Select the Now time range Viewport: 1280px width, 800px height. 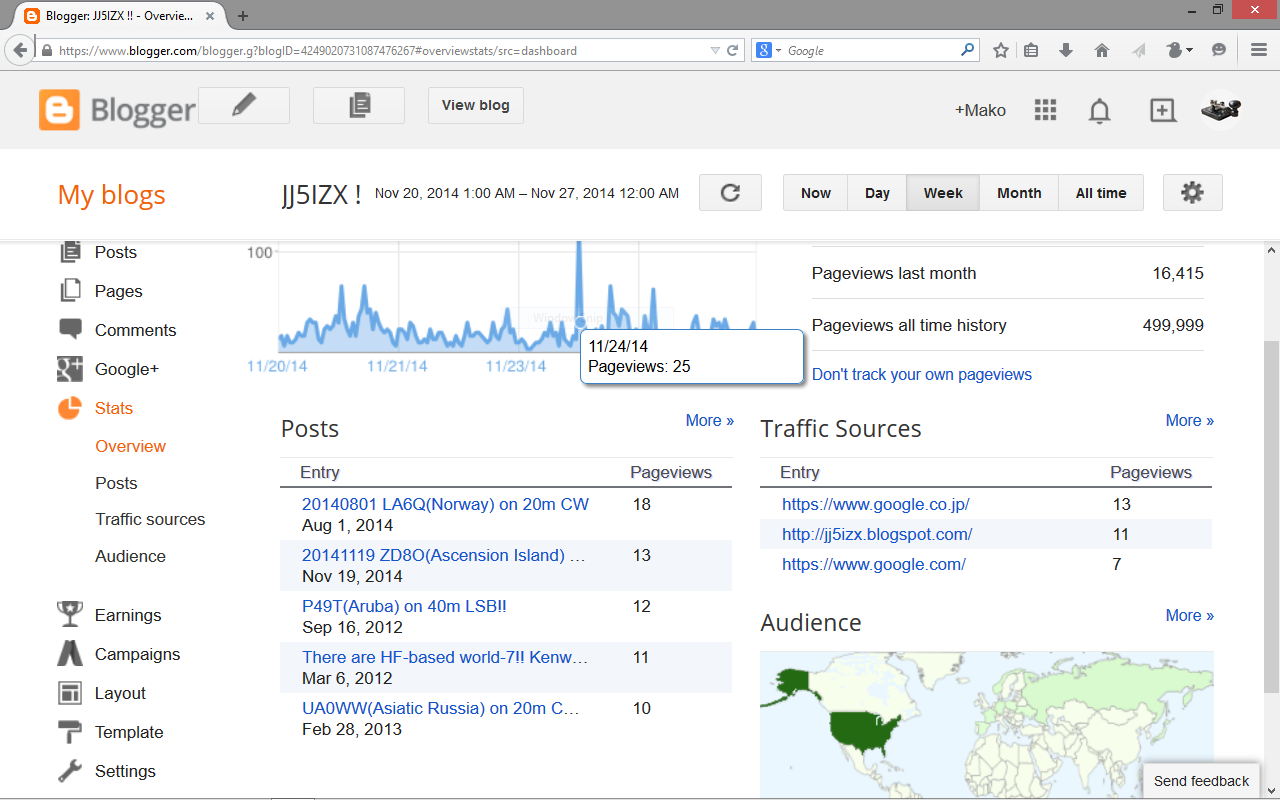[815, 193]
